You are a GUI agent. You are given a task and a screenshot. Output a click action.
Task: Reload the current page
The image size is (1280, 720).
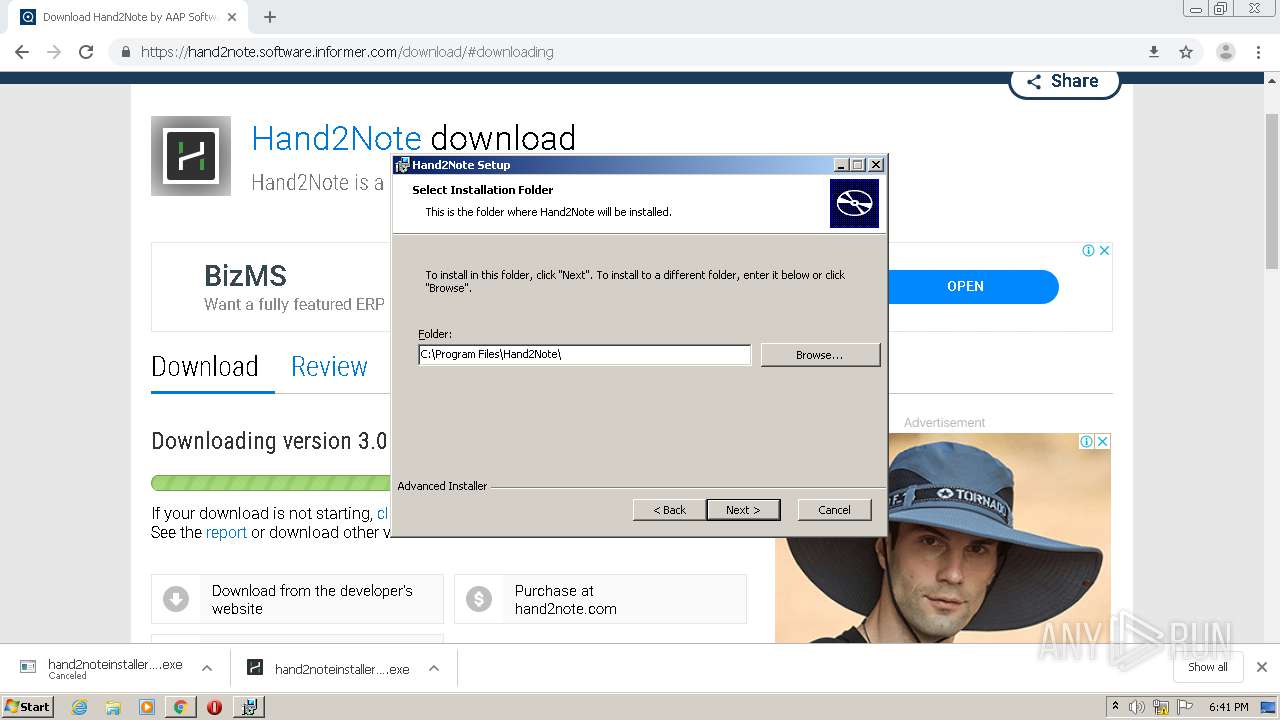point(86,52)
